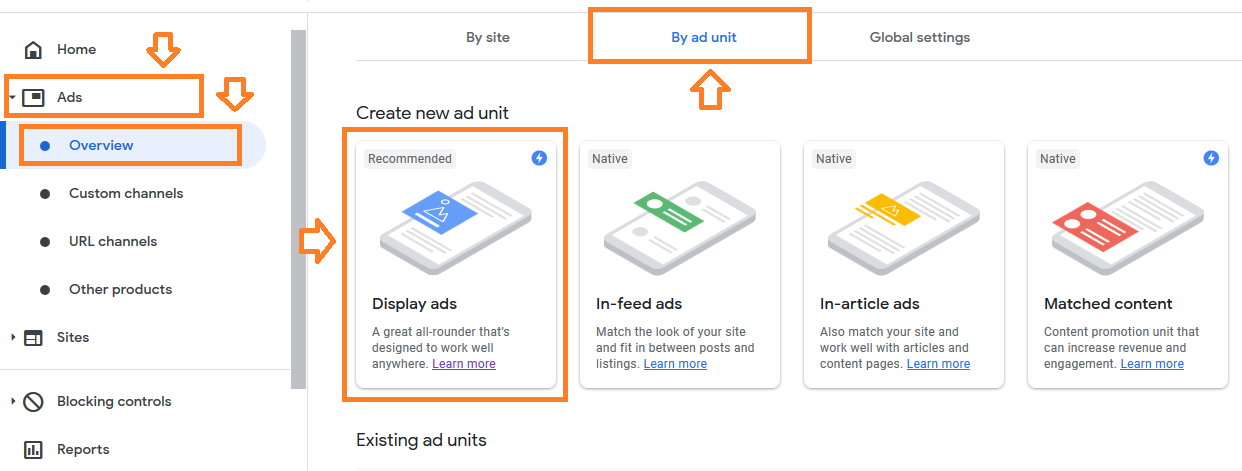Open Learn more link under Matched content
The width and height of the screenshot is (1242, 471).
(x=1152, y=364)
